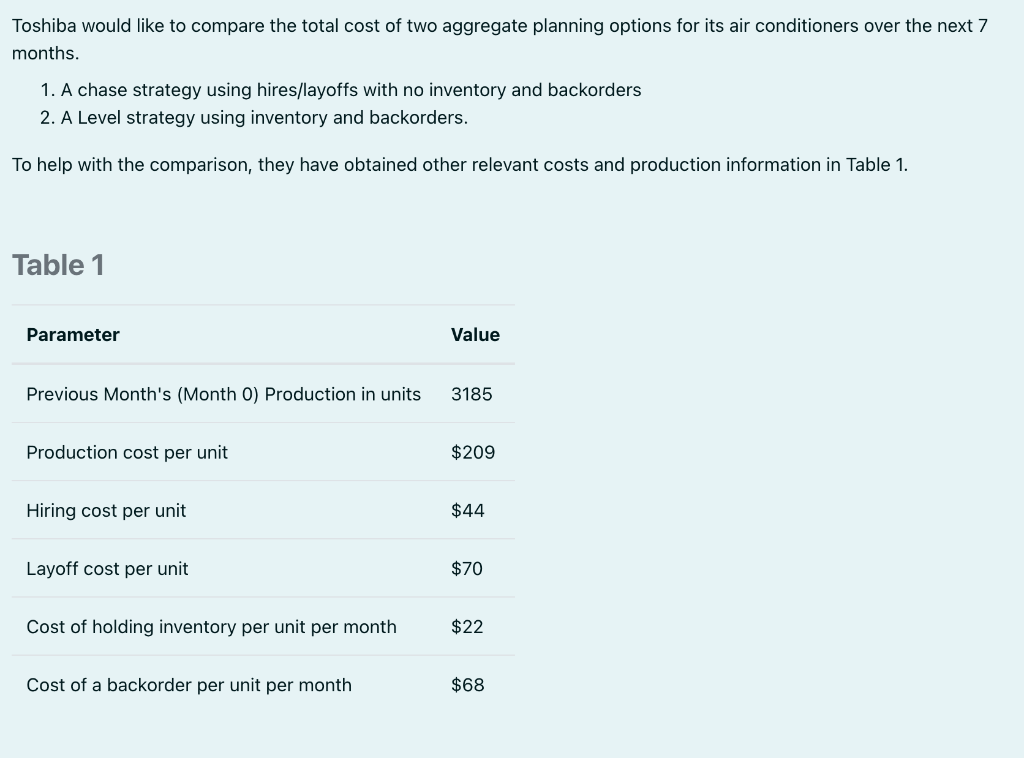Viewport: 1024px width, 758px height.
Task: Click the word 'months.' ending the first paragraph
Action: [45, 53]
